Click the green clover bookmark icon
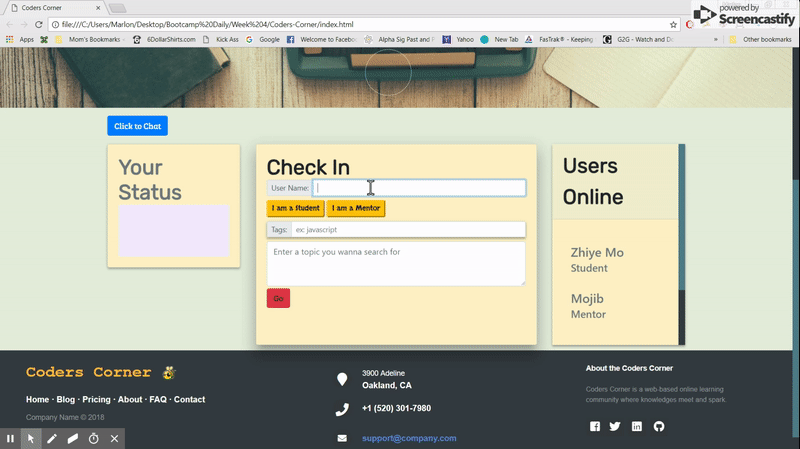The width and height of the screenshot is (800, 449). pos(44,39)
